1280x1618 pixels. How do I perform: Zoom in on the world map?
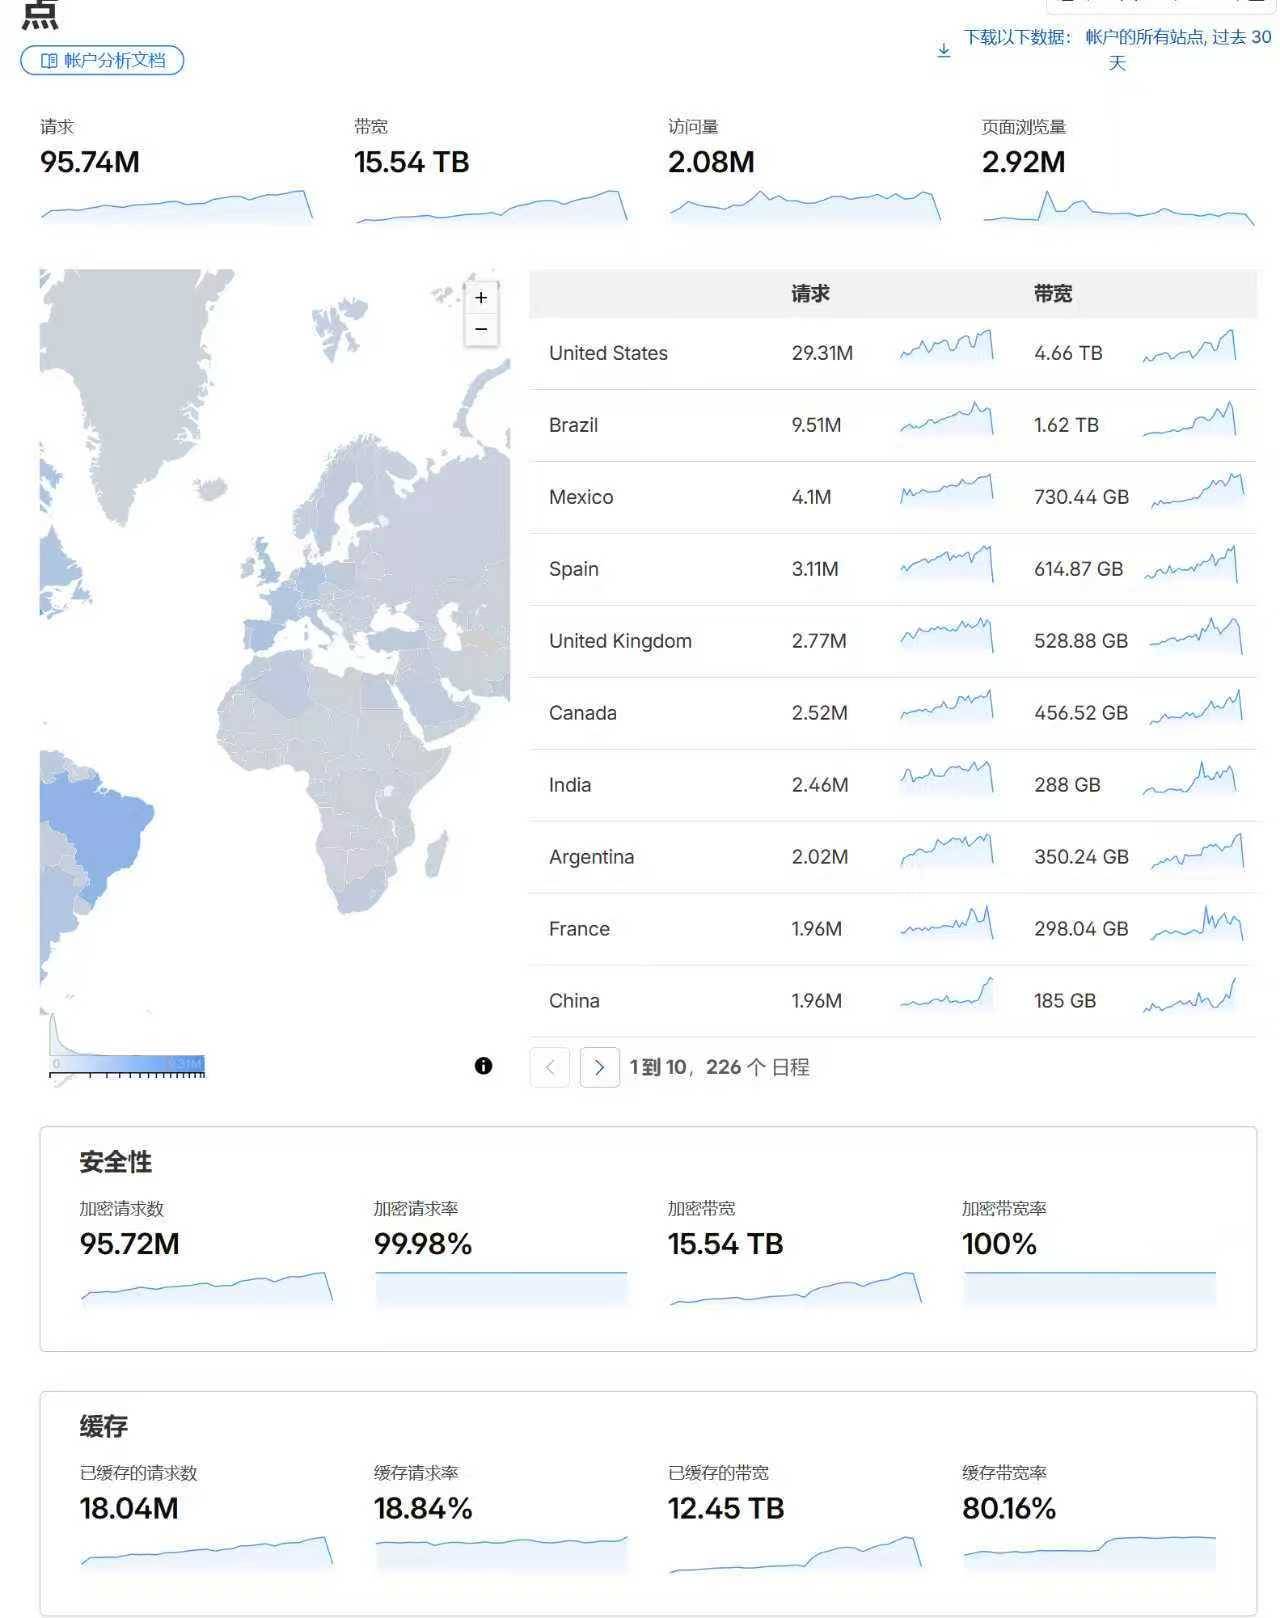point(481,298)
